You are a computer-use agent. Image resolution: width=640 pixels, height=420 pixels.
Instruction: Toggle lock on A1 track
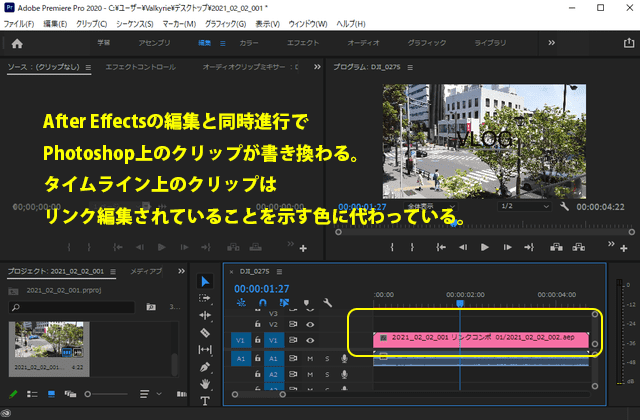click(258, 358)
